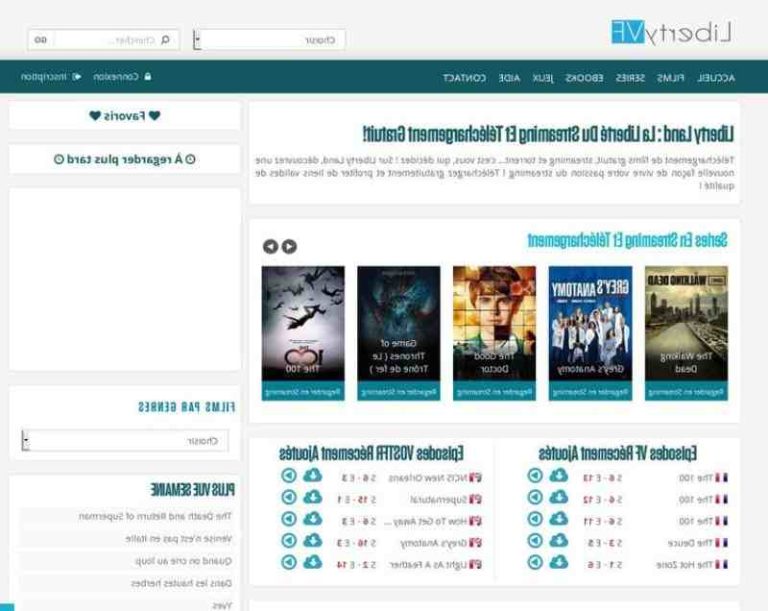
Task: Open the Grey's Anatomy poster thumbnail
Action: pos(590,323)
